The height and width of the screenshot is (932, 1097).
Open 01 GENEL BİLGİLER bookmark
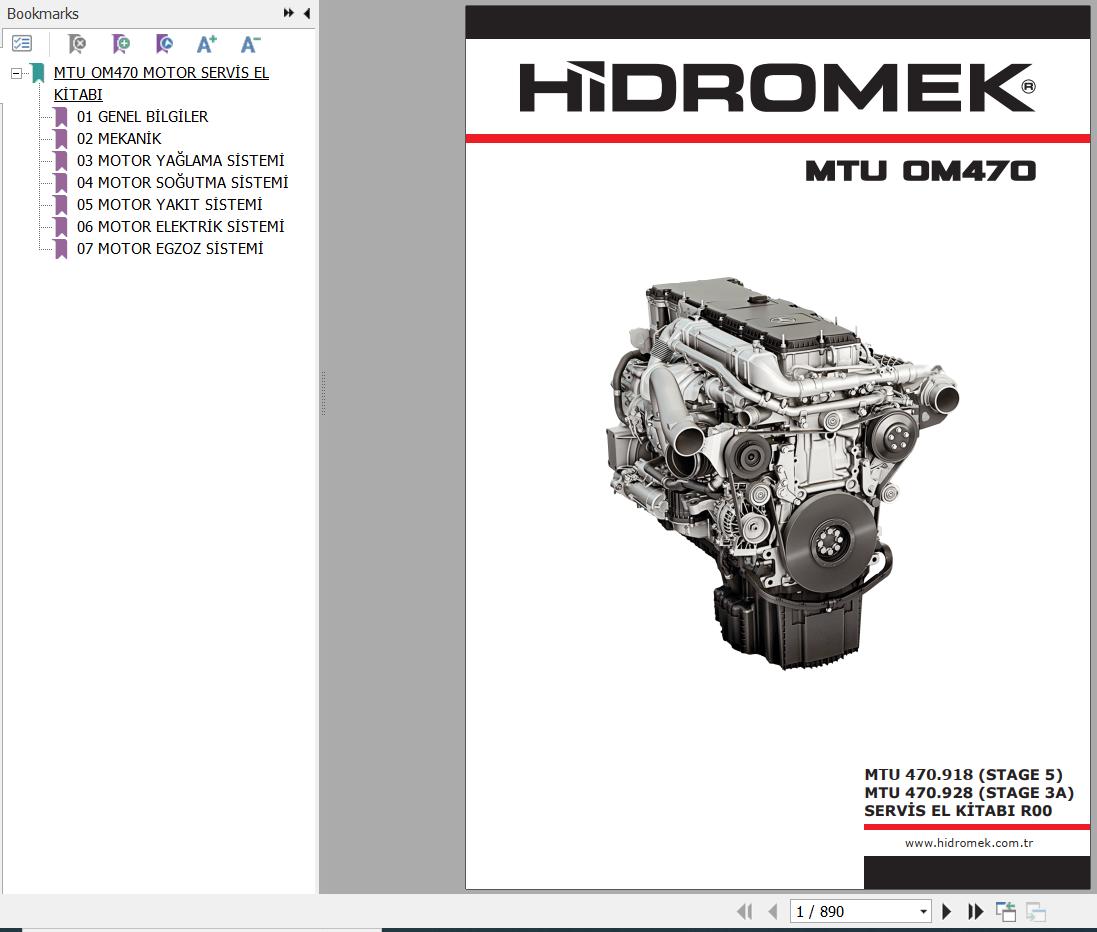(x=142, y=117)
